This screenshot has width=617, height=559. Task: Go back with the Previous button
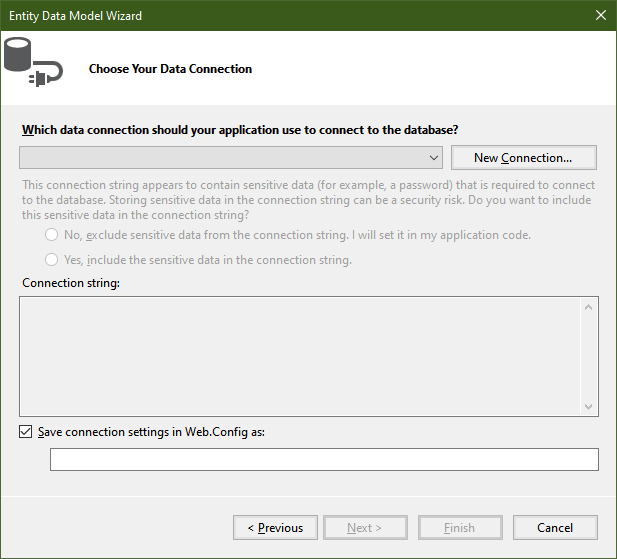click(x=275, y=528)
